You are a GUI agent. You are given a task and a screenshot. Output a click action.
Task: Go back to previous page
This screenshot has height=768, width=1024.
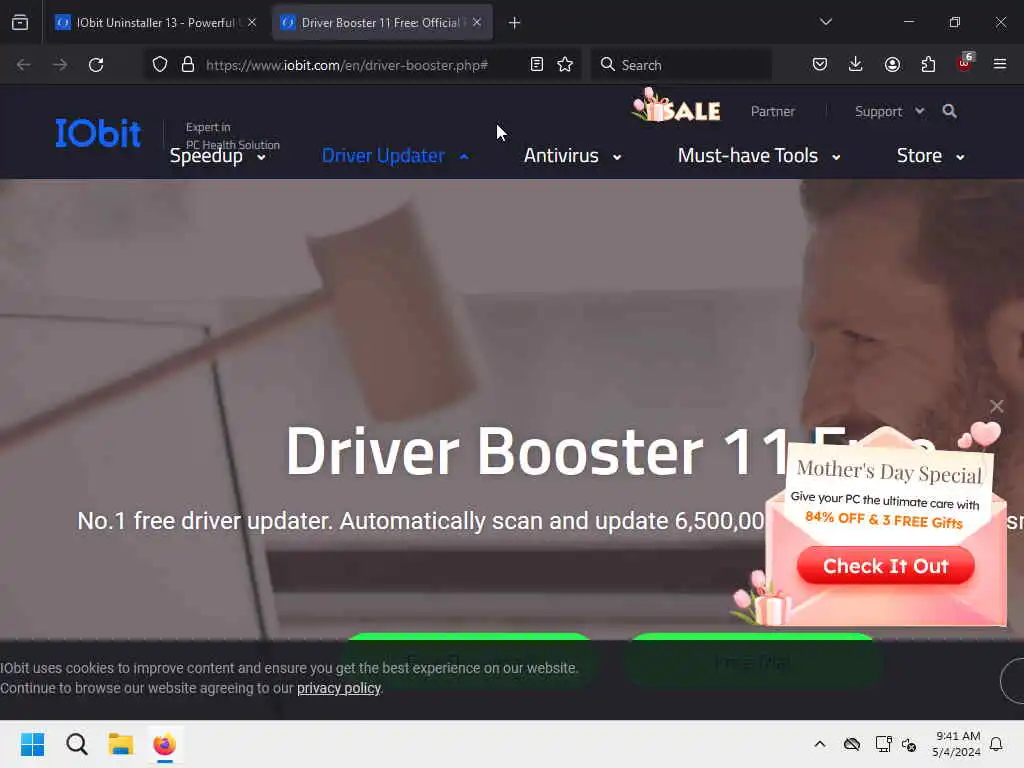click(24, 65)
